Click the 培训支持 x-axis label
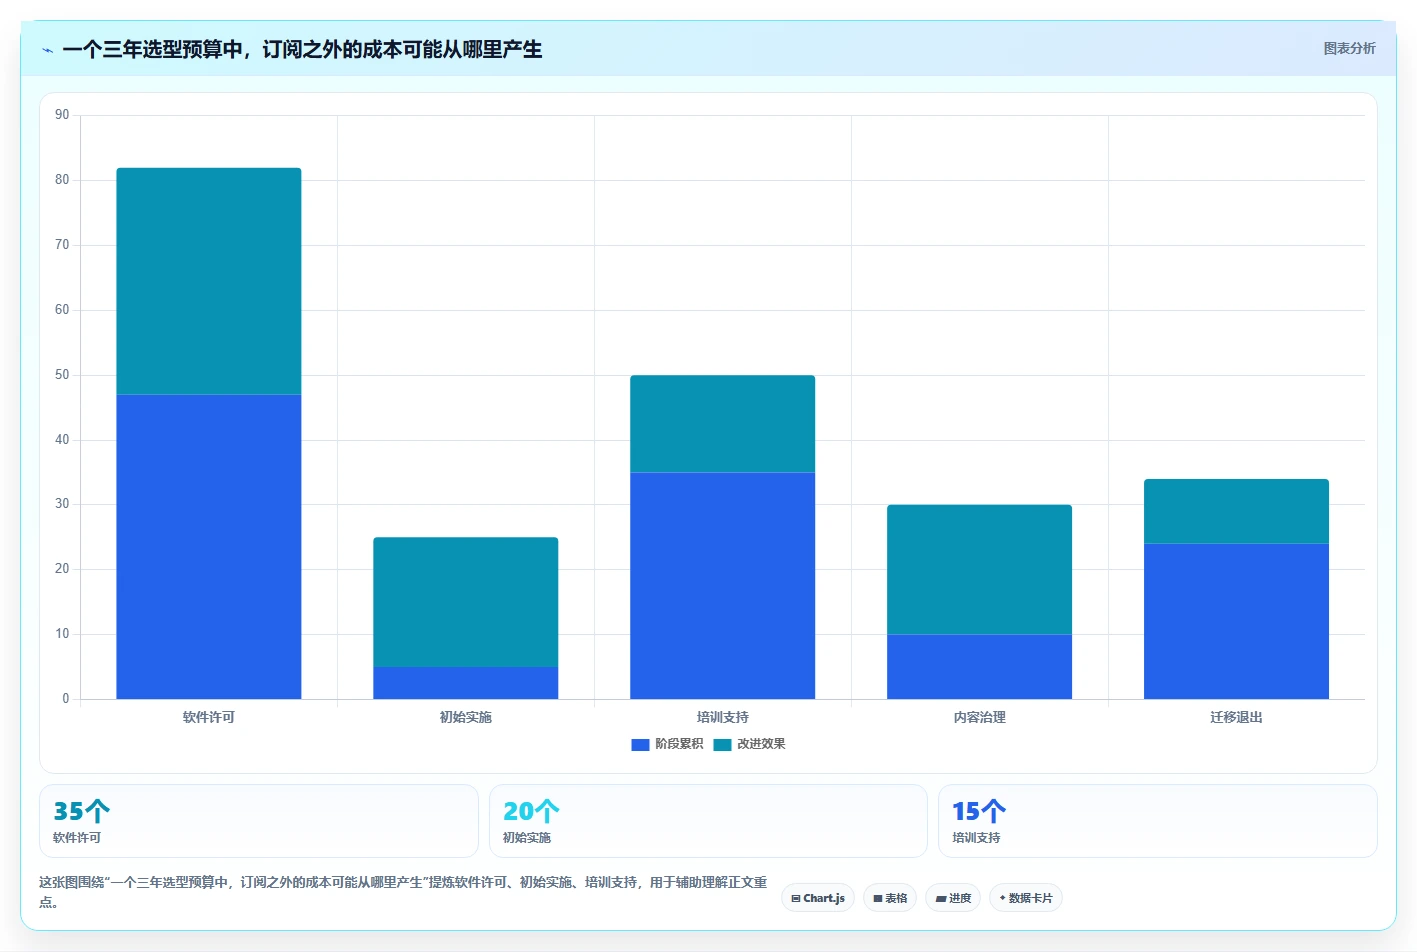 723,717
